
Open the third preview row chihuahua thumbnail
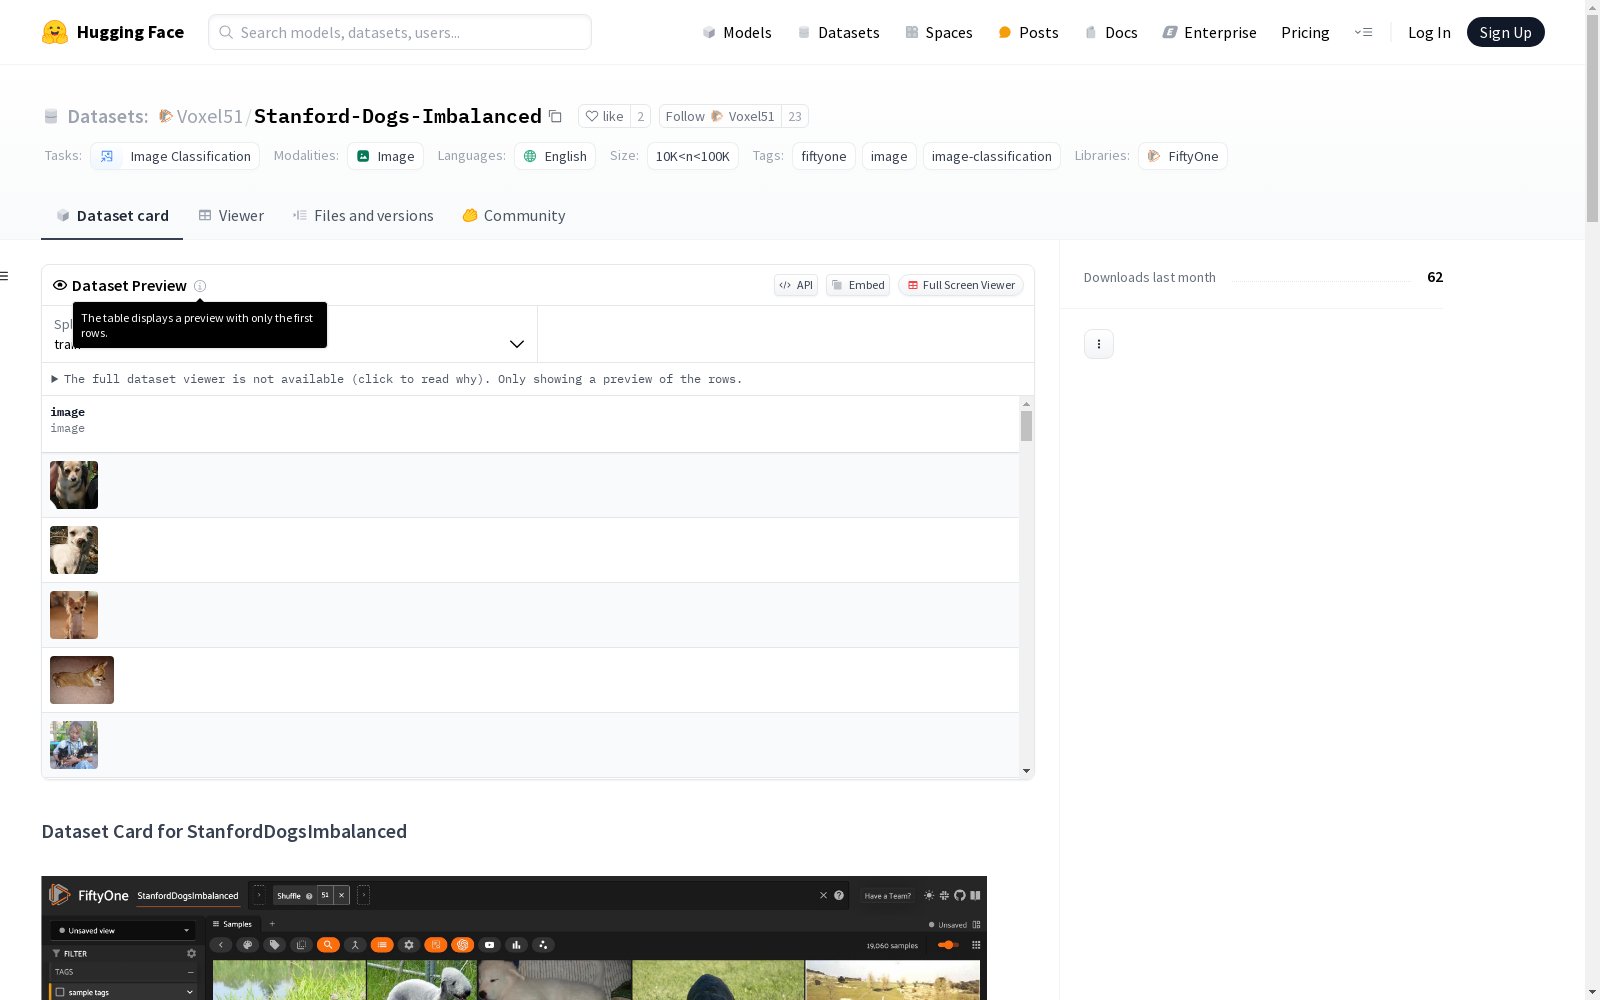(74, 615)
